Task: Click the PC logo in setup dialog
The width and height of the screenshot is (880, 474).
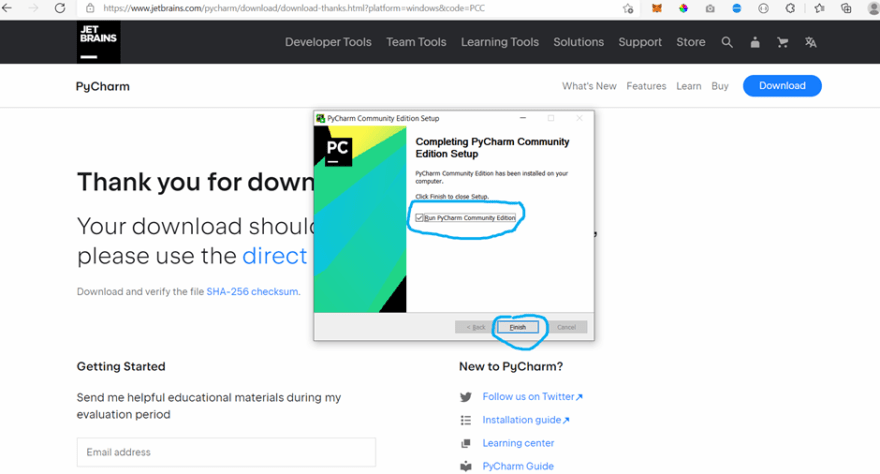Action: point(337,150)
